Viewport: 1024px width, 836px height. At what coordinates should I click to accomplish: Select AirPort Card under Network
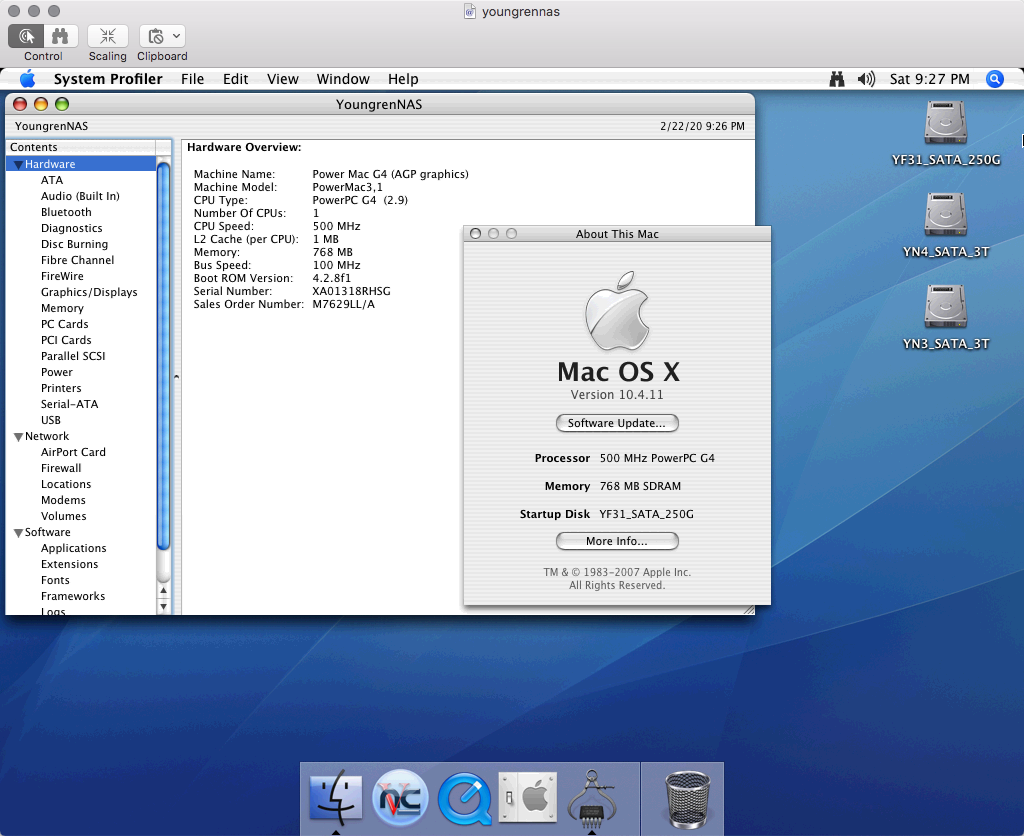pyautogui.click(x=73, y=452)
